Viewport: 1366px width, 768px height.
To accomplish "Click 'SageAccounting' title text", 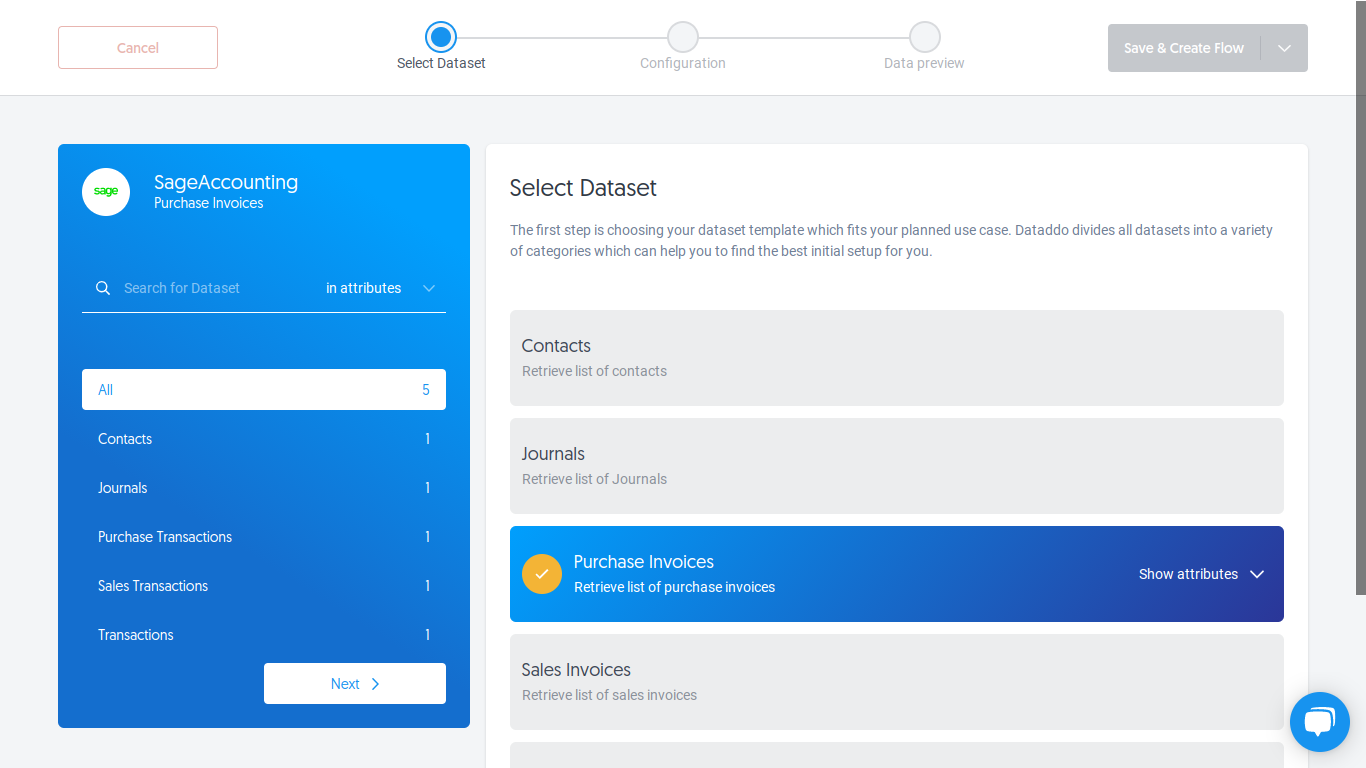I will pos(226,182).
